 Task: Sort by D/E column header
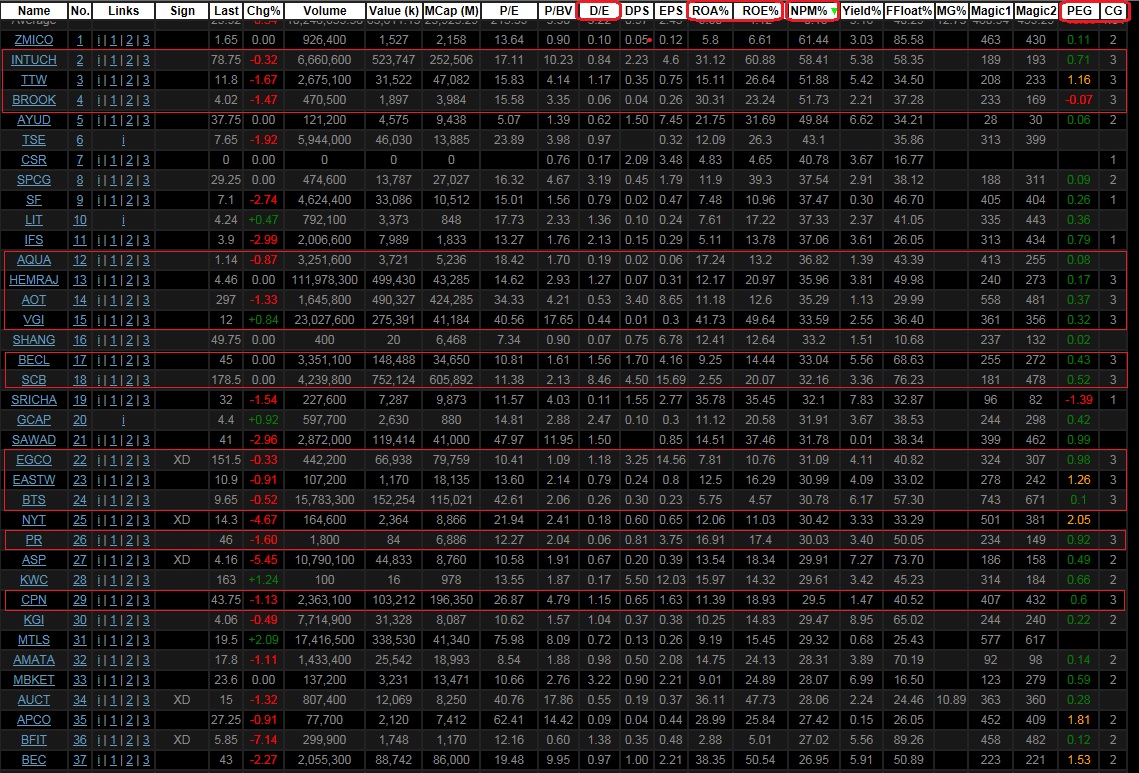[x=599, y=11]
